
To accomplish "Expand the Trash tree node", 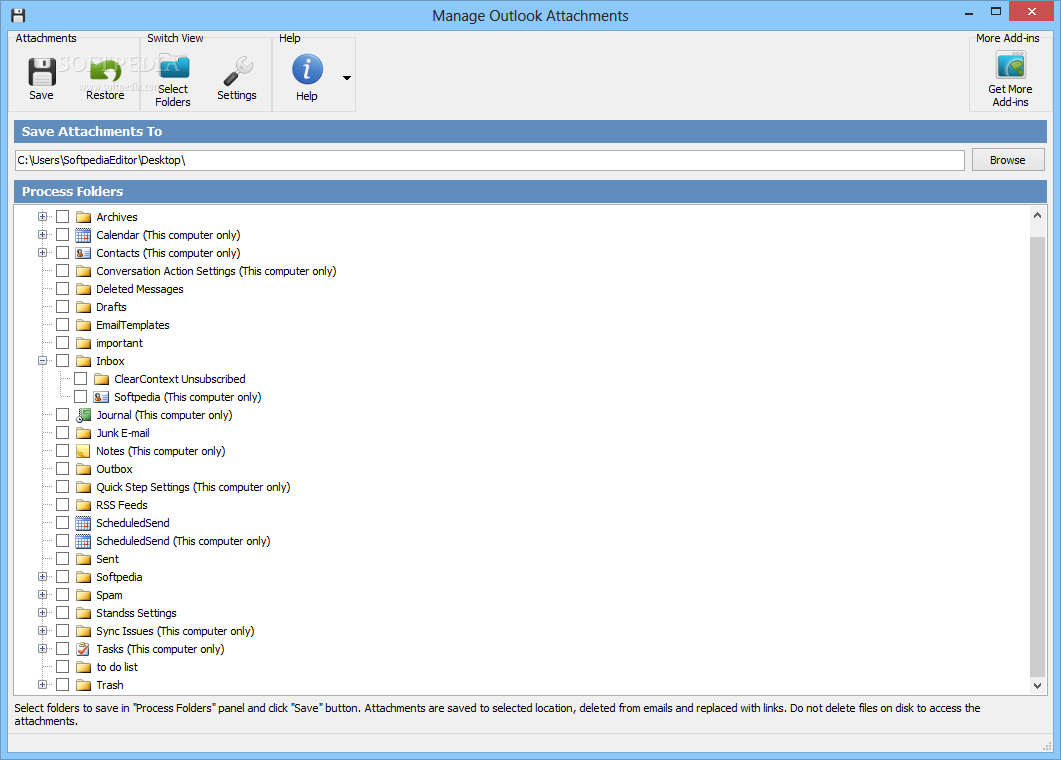I will coord(43,685).
